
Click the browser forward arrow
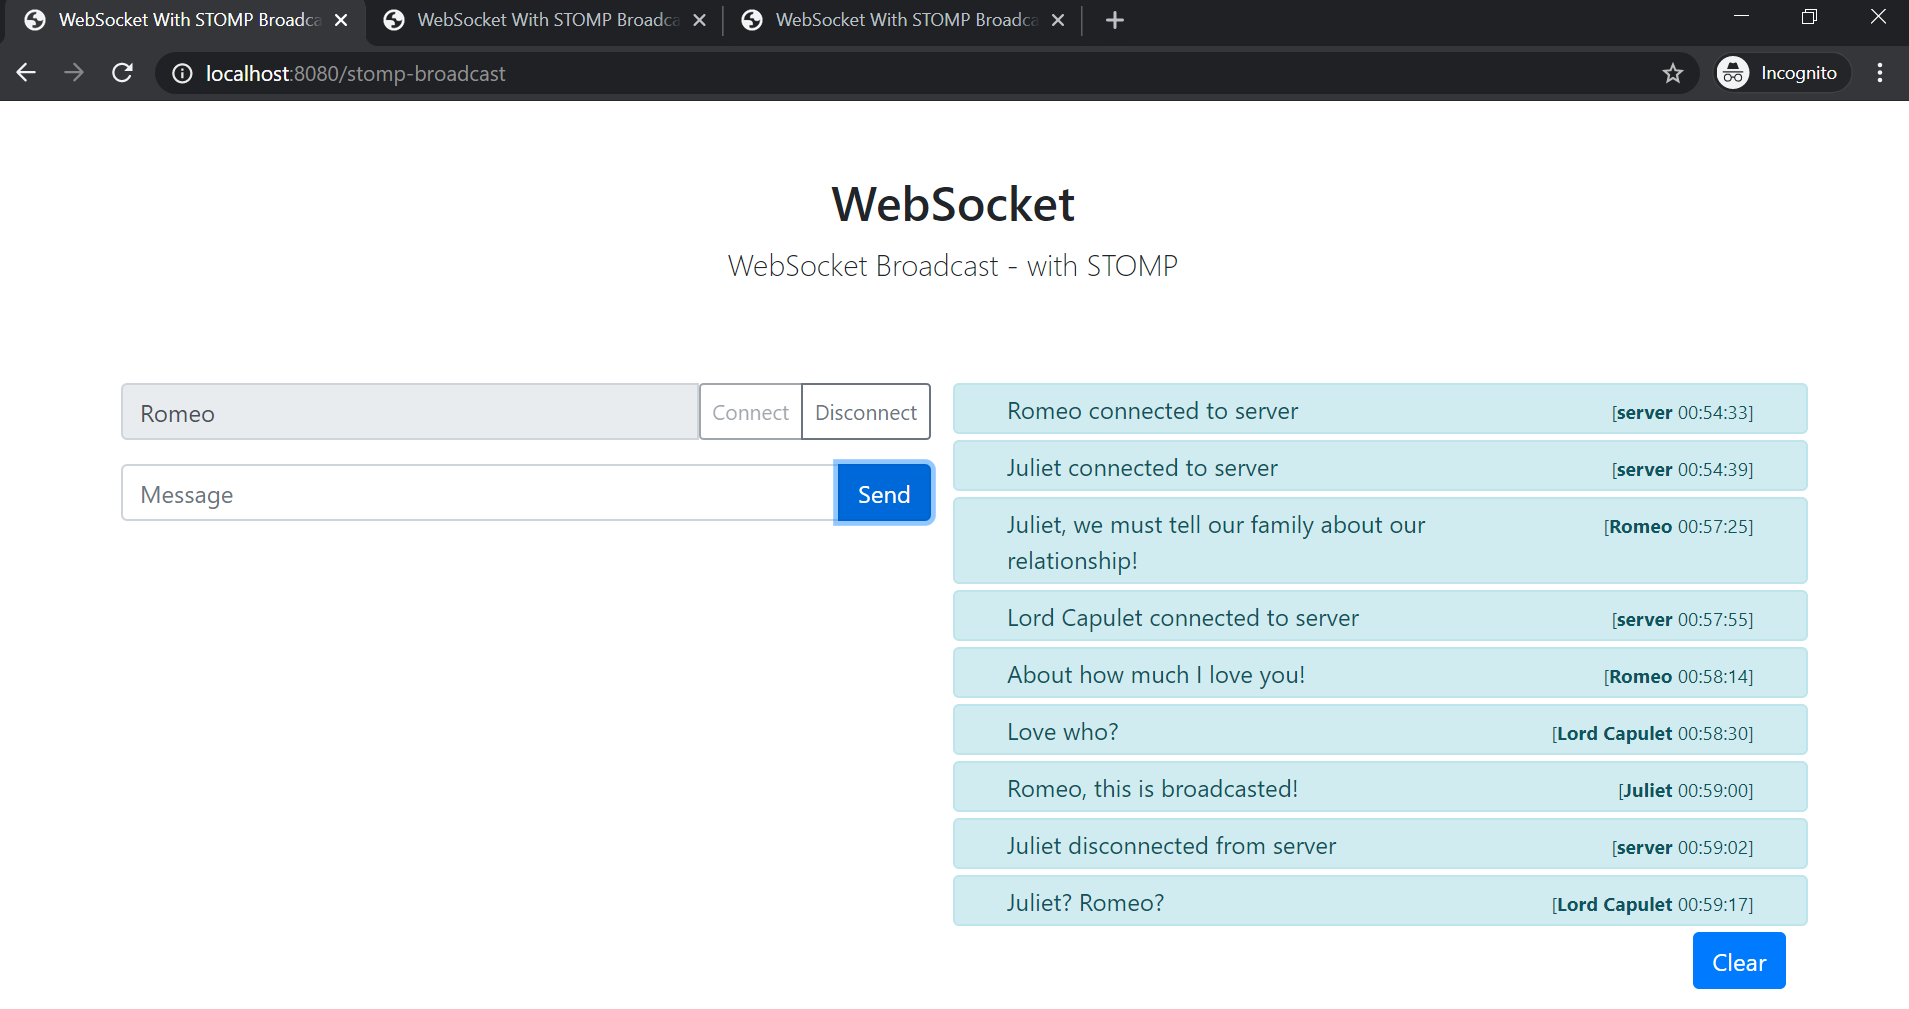(74, 73)
